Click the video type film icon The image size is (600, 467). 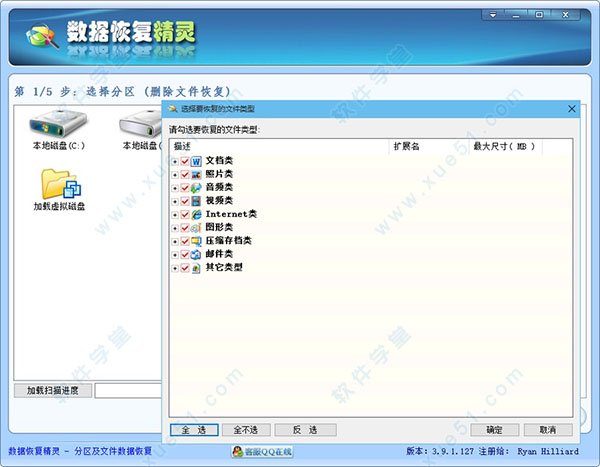[197, 201]
